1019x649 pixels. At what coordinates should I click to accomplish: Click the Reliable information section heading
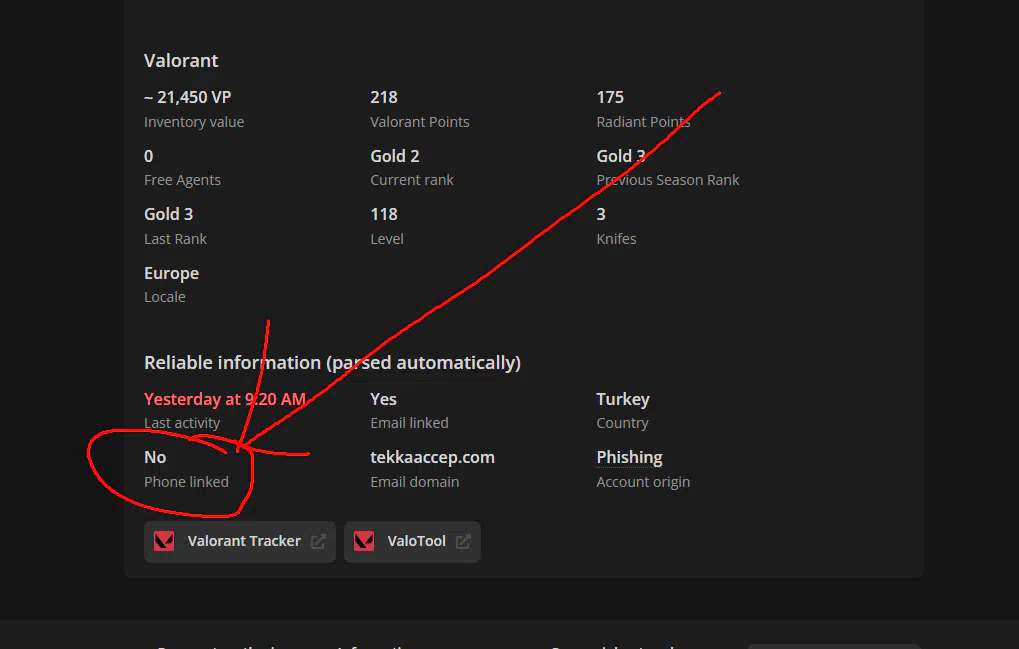[x=332, y=362]
